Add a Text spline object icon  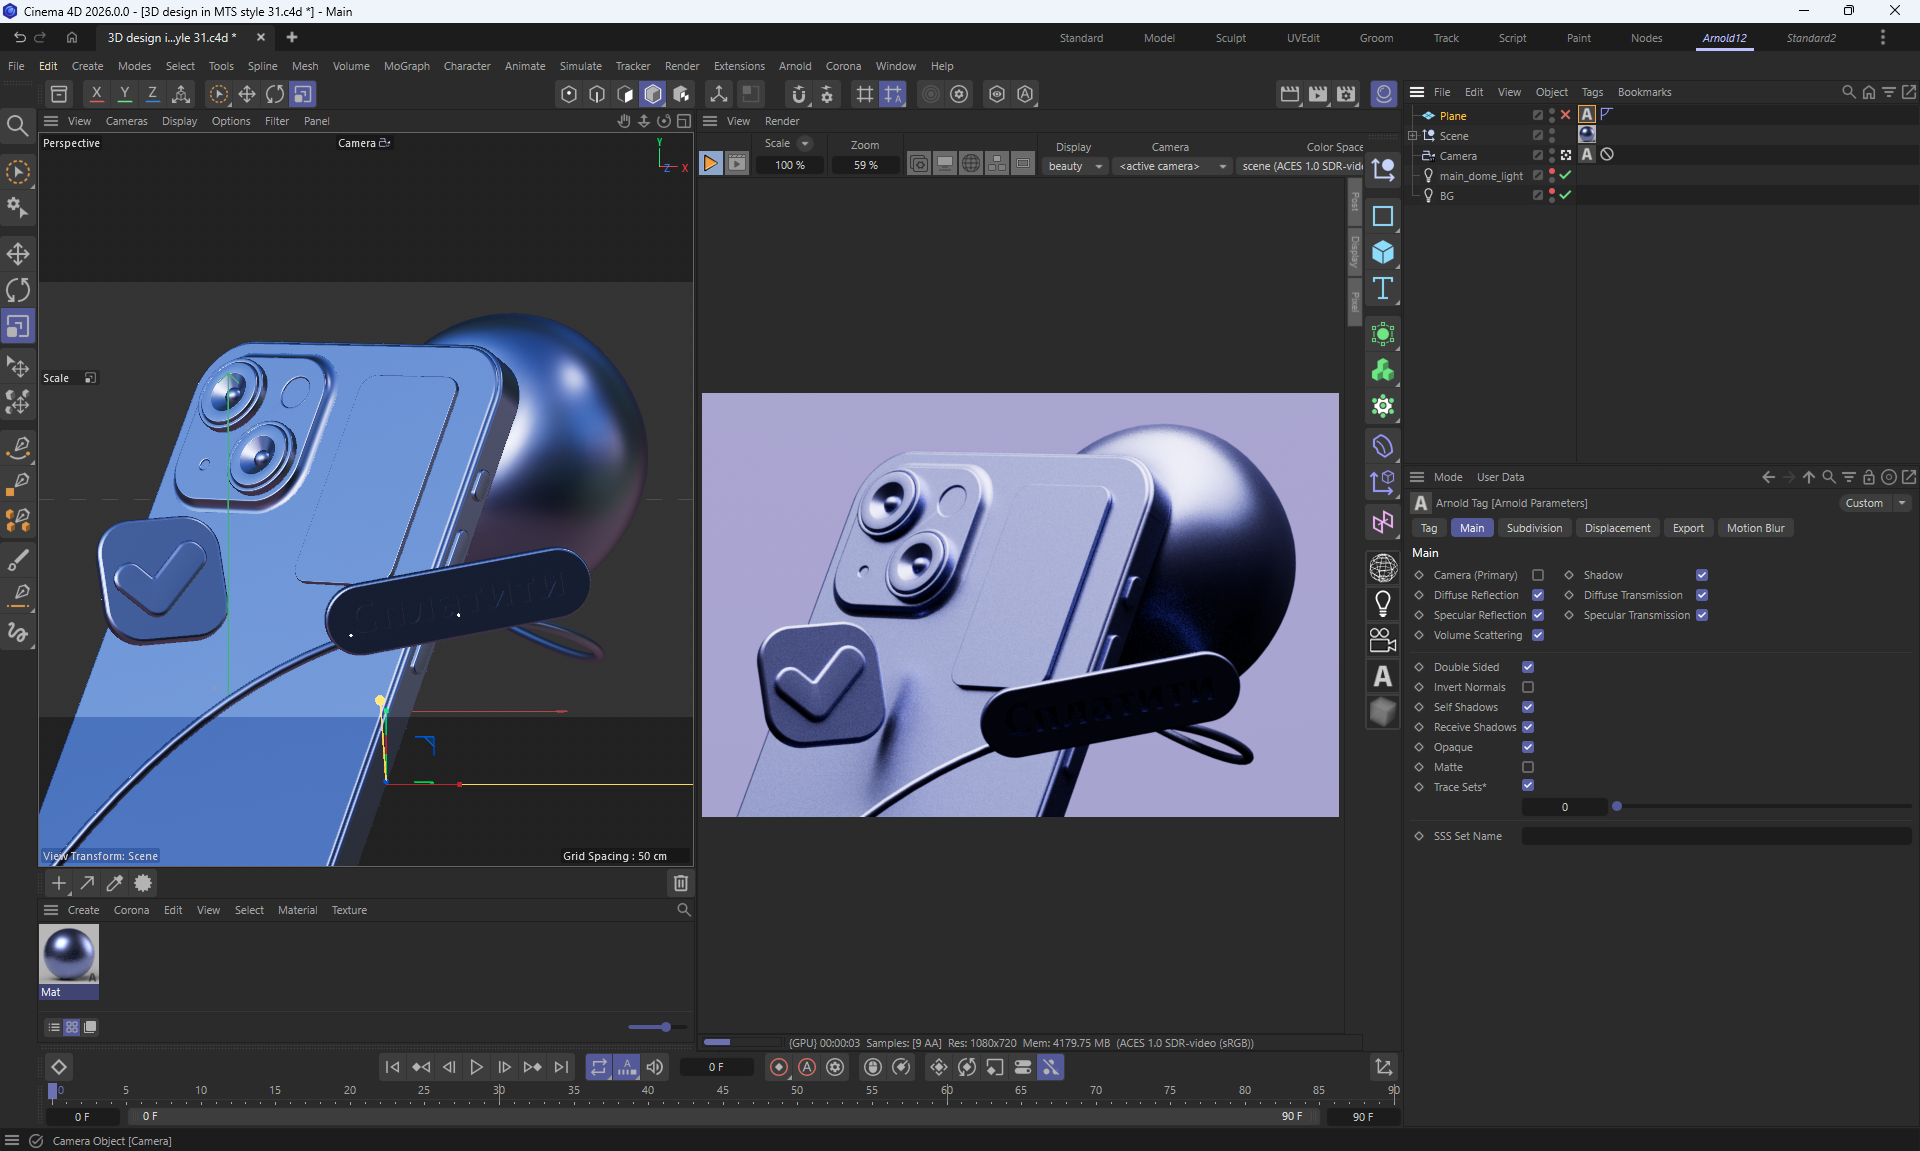point(1383,289)
